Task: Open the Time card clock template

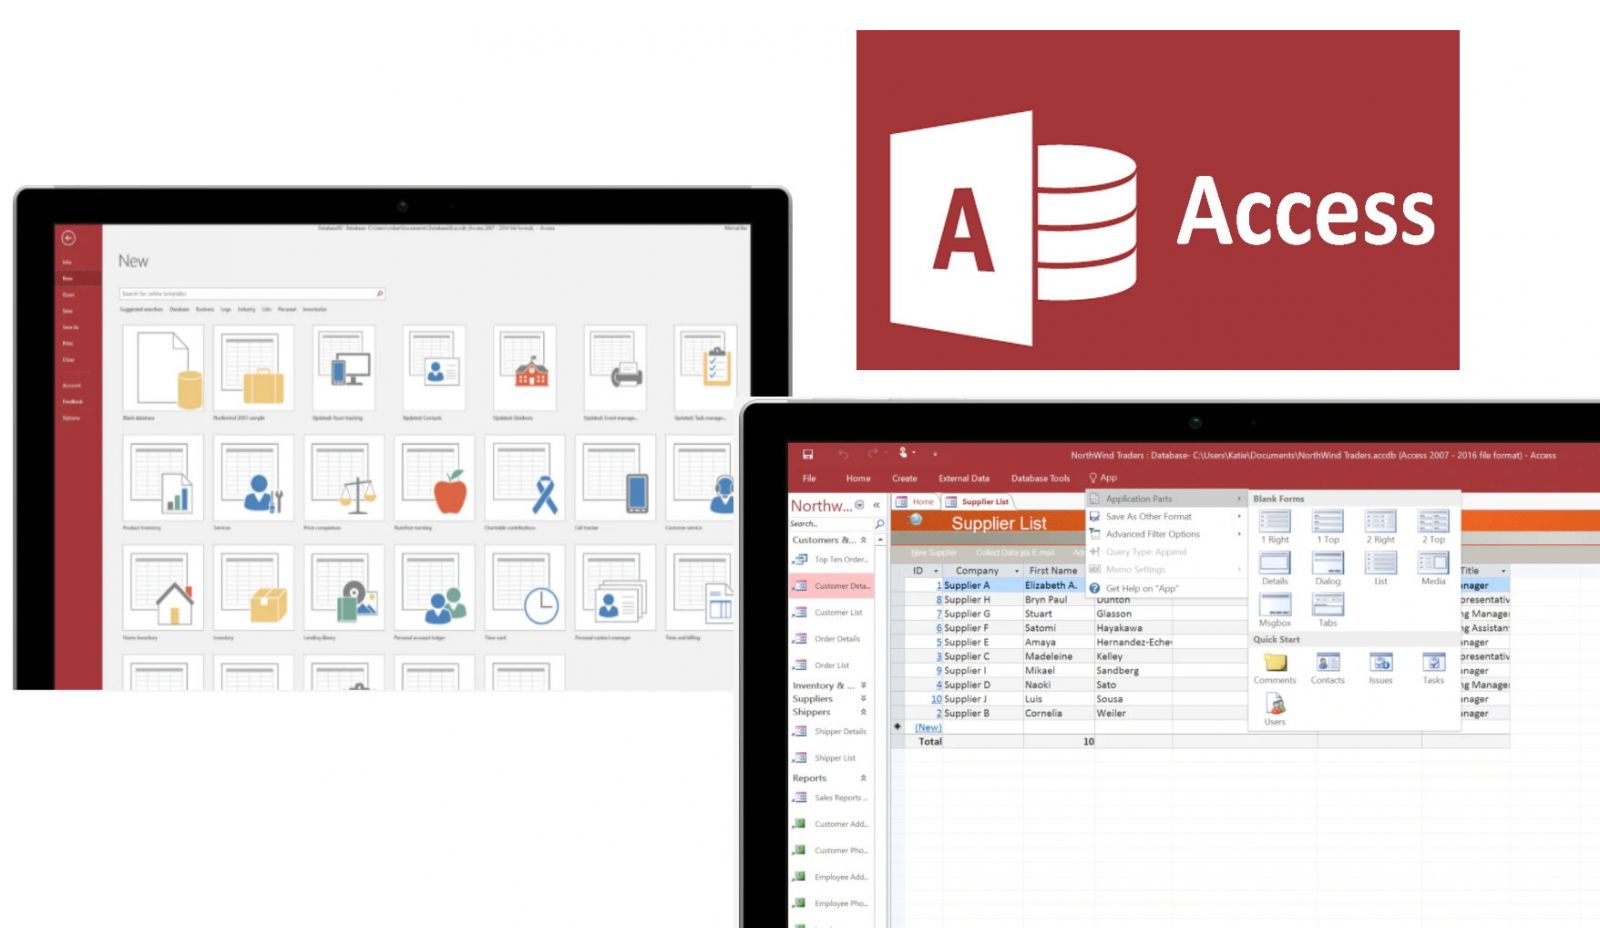Action: (x=525, y=588)
